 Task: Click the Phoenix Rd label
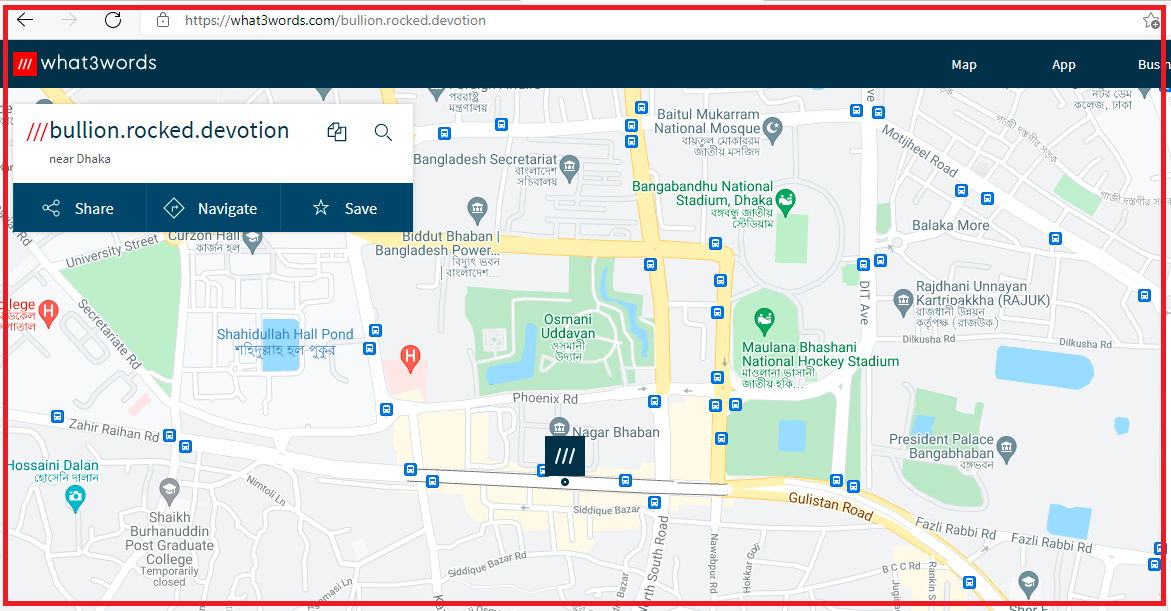[x=545, y=398]
